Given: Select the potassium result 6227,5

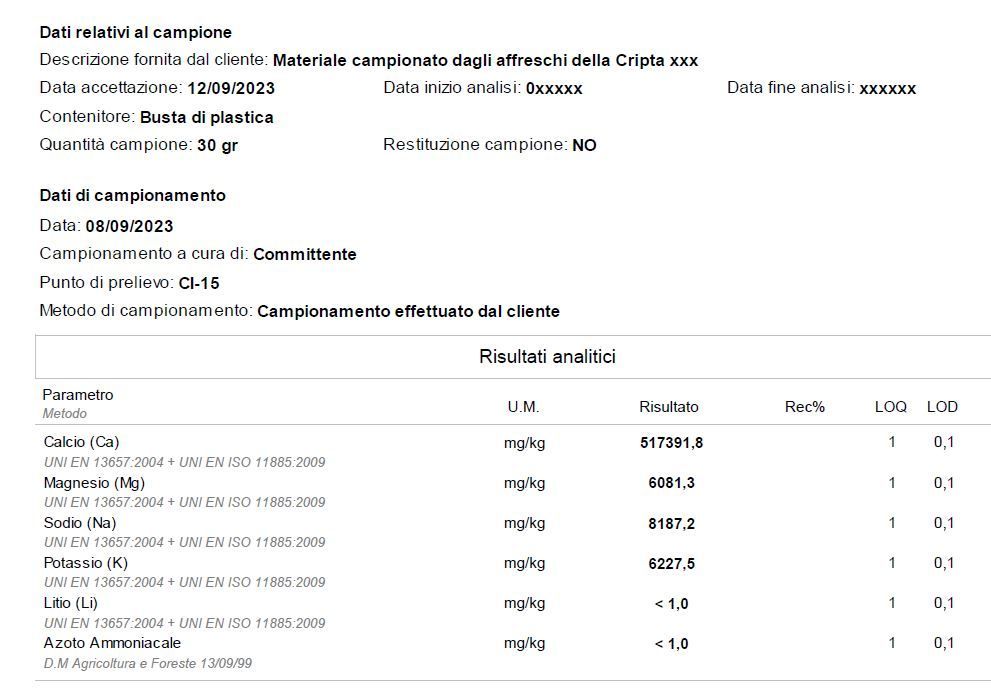Looking at the screenshot, I should [671, 564].
